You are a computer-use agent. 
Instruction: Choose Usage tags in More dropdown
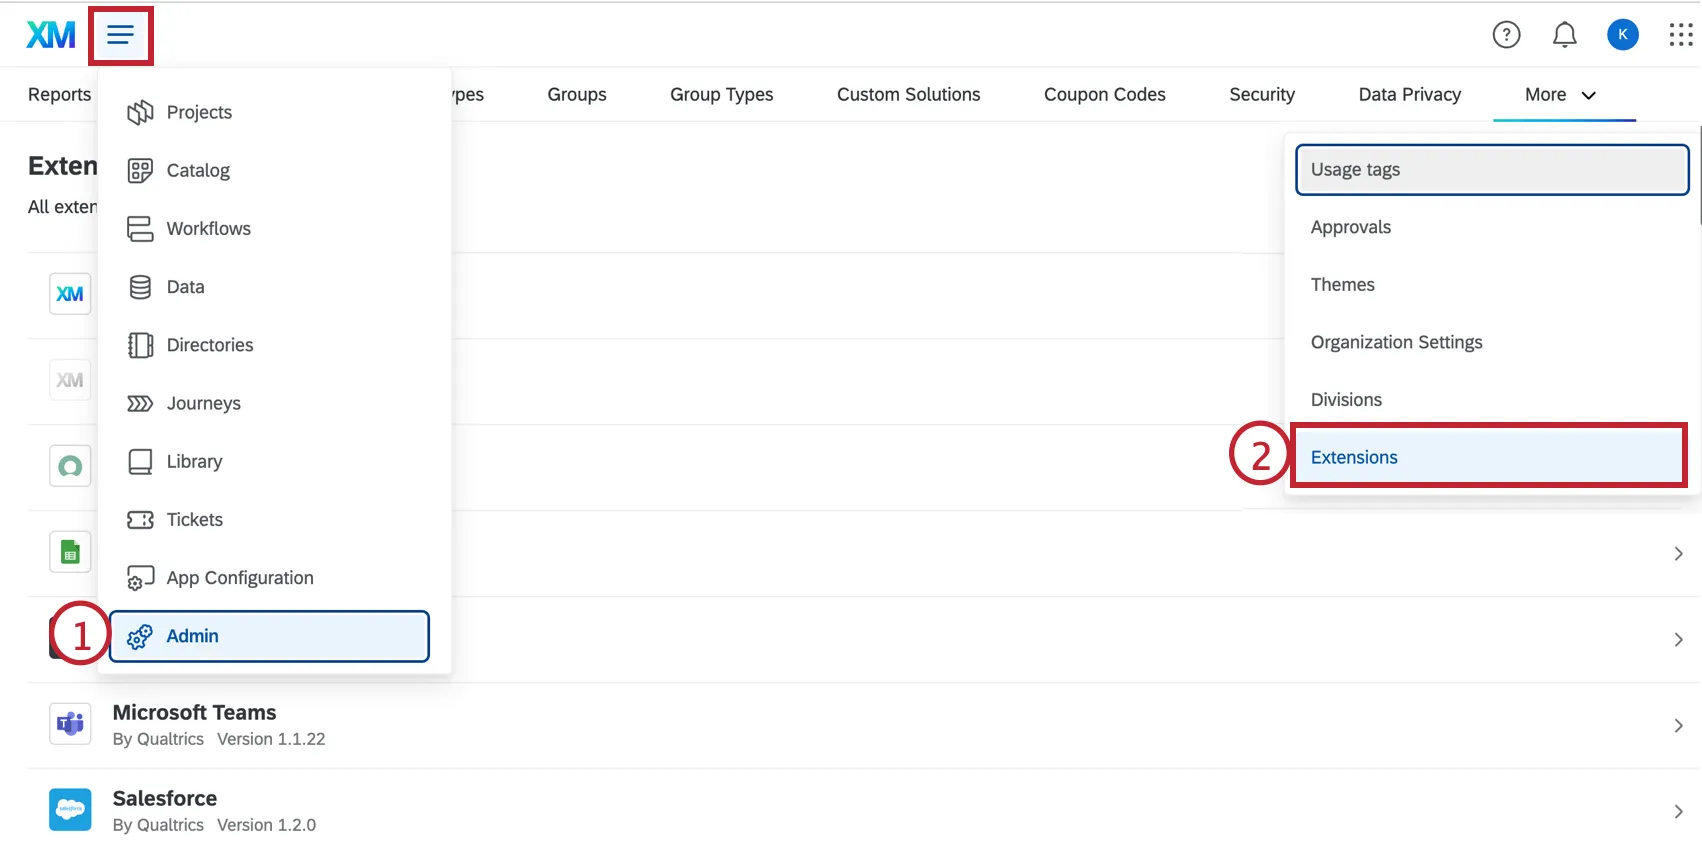point(1492,170)
